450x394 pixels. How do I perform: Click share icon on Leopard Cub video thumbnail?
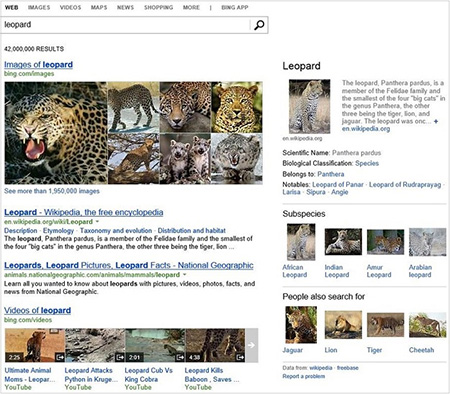tap(180, 357)
